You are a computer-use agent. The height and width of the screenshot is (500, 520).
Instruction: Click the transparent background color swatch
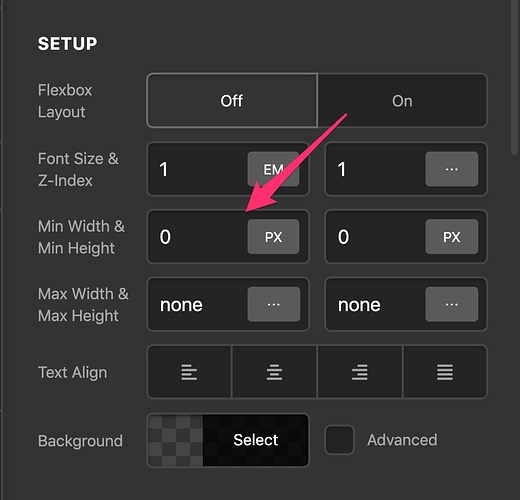coord(176,440)
